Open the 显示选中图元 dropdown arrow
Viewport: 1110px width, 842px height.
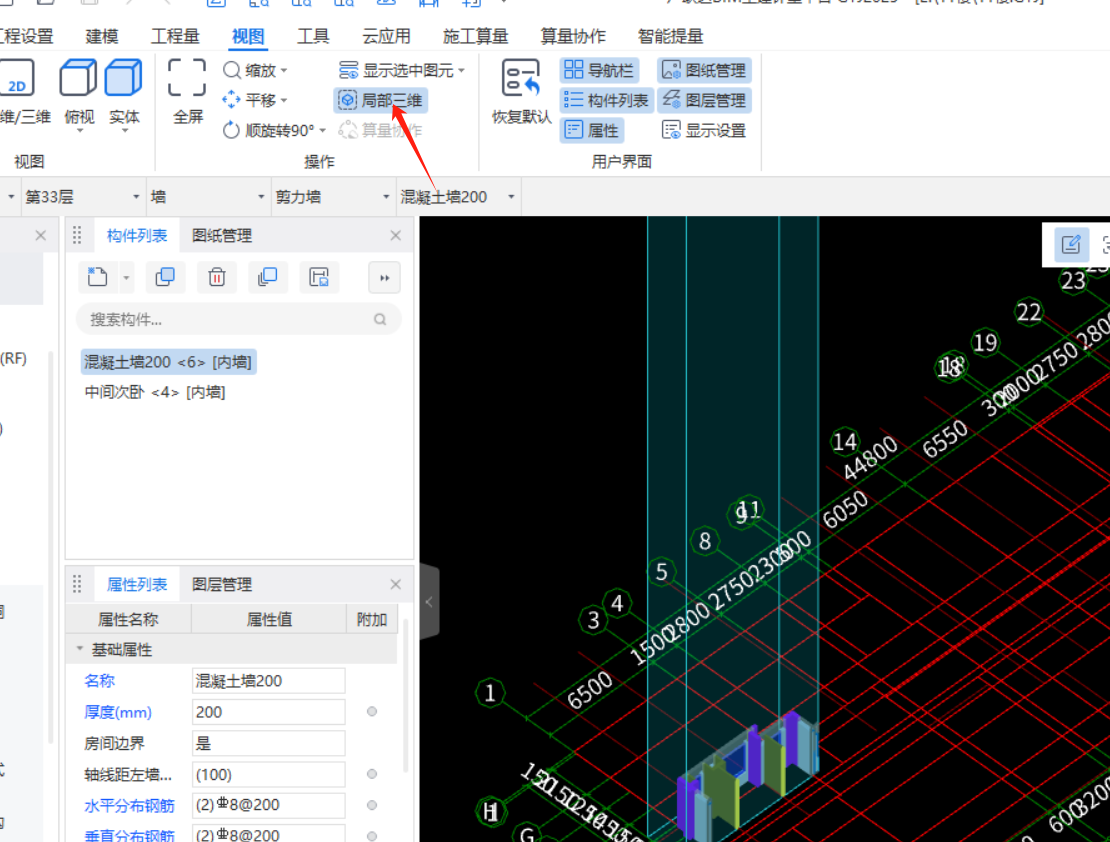pos(462,71)
